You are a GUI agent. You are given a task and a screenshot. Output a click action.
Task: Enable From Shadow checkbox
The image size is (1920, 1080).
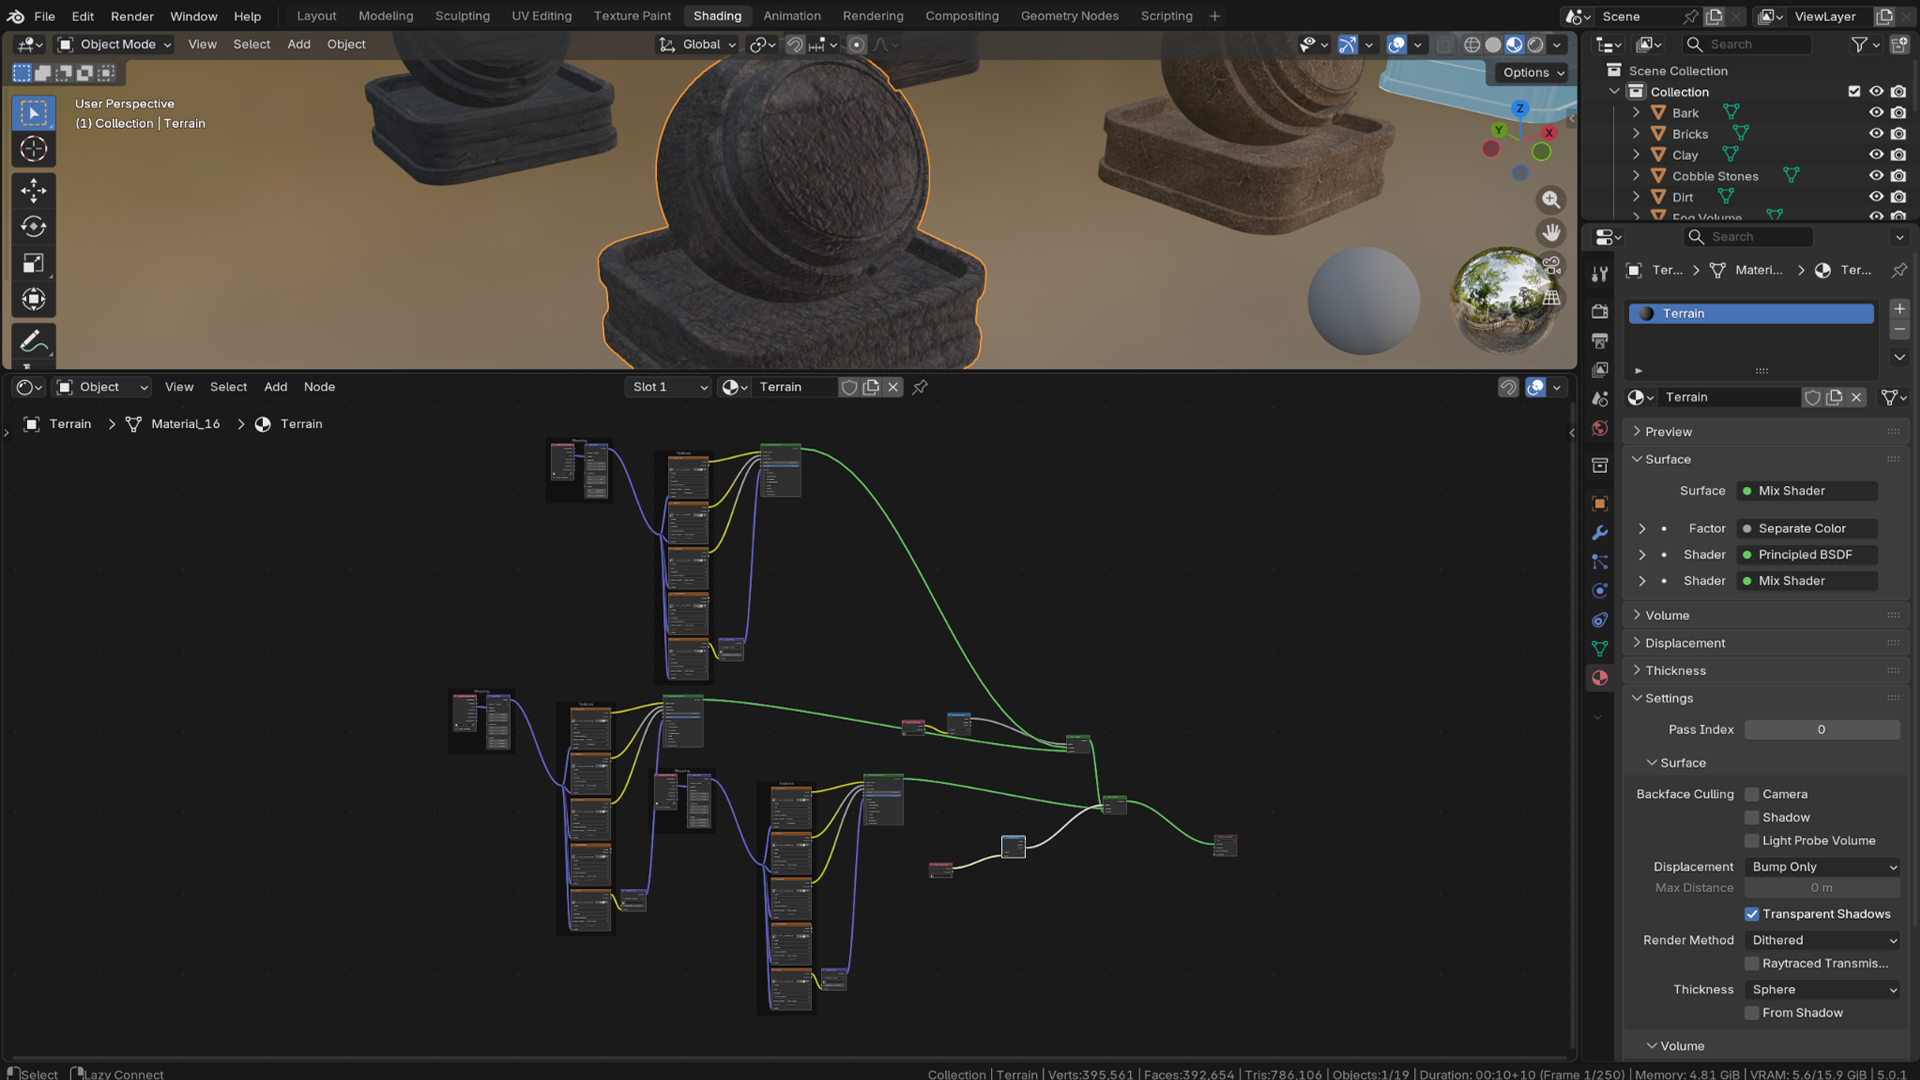pyautogui.click(x=1752, y=1013)
